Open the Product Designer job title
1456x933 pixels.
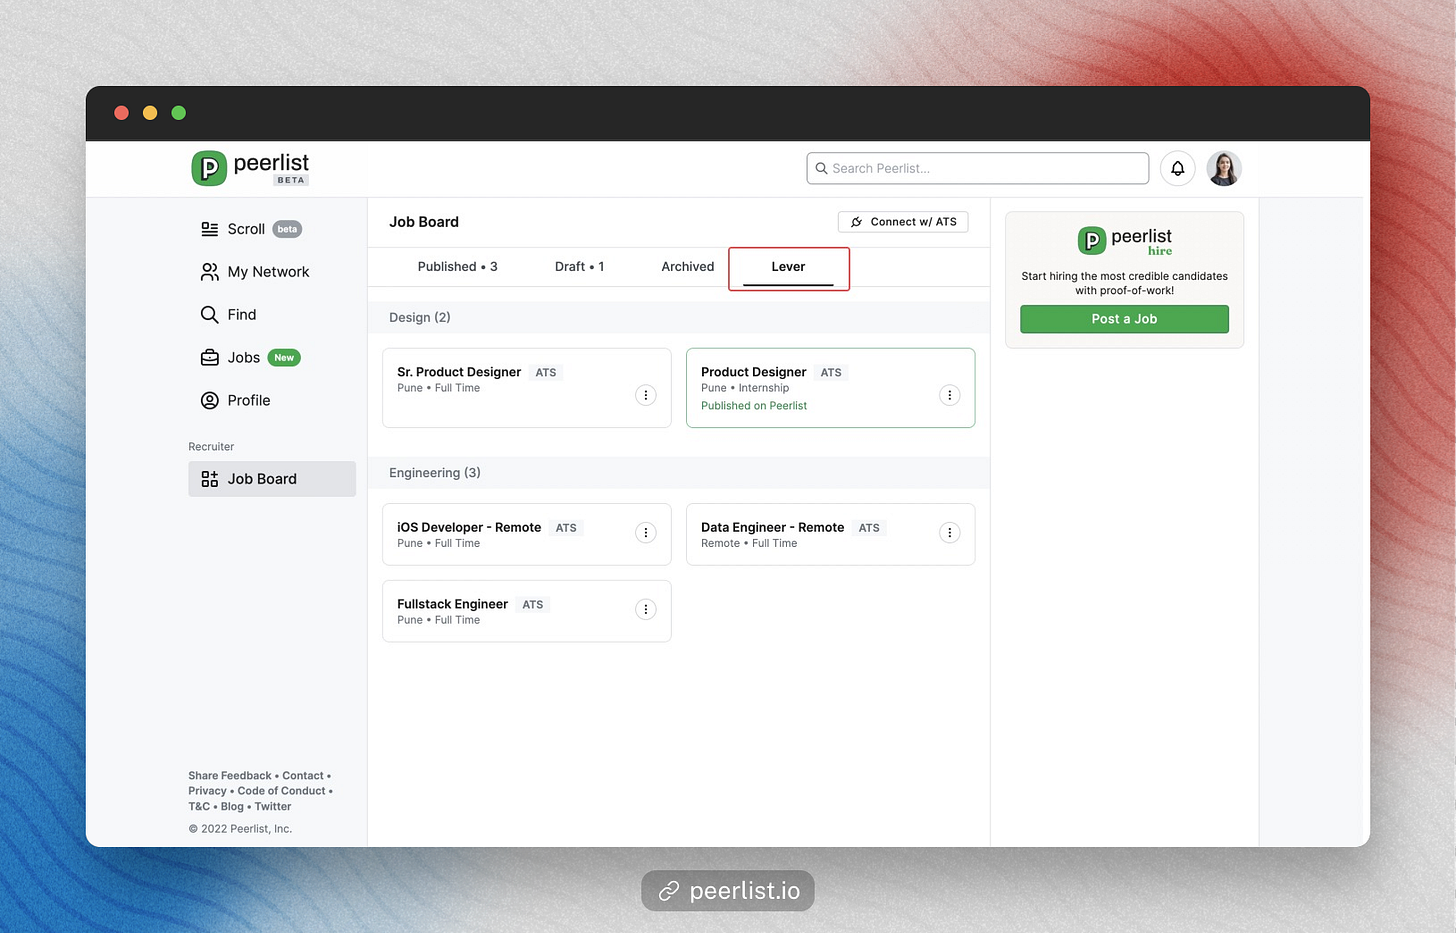pos(753,372)
